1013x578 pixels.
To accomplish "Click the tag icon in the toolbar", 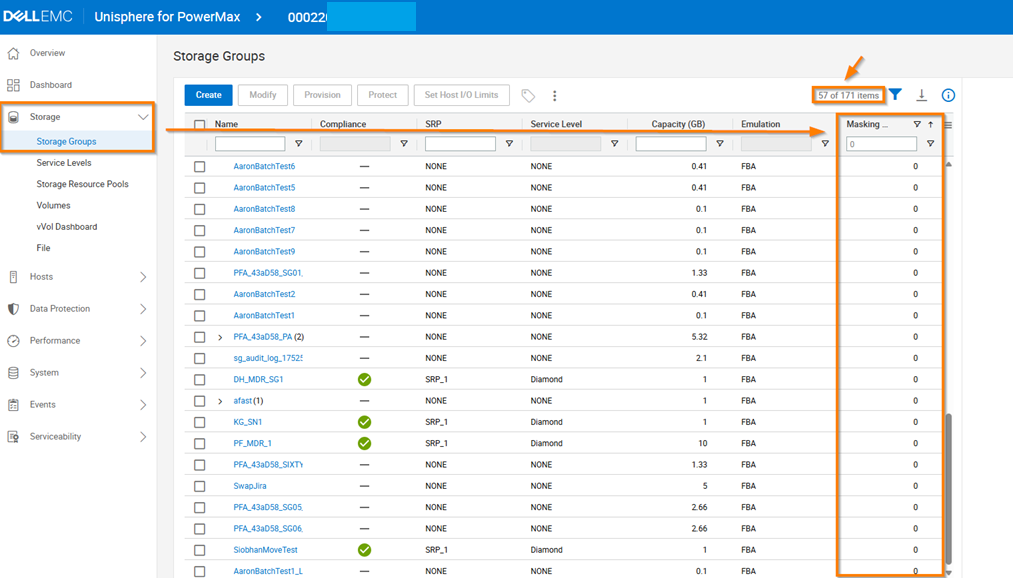I will 528,96.
